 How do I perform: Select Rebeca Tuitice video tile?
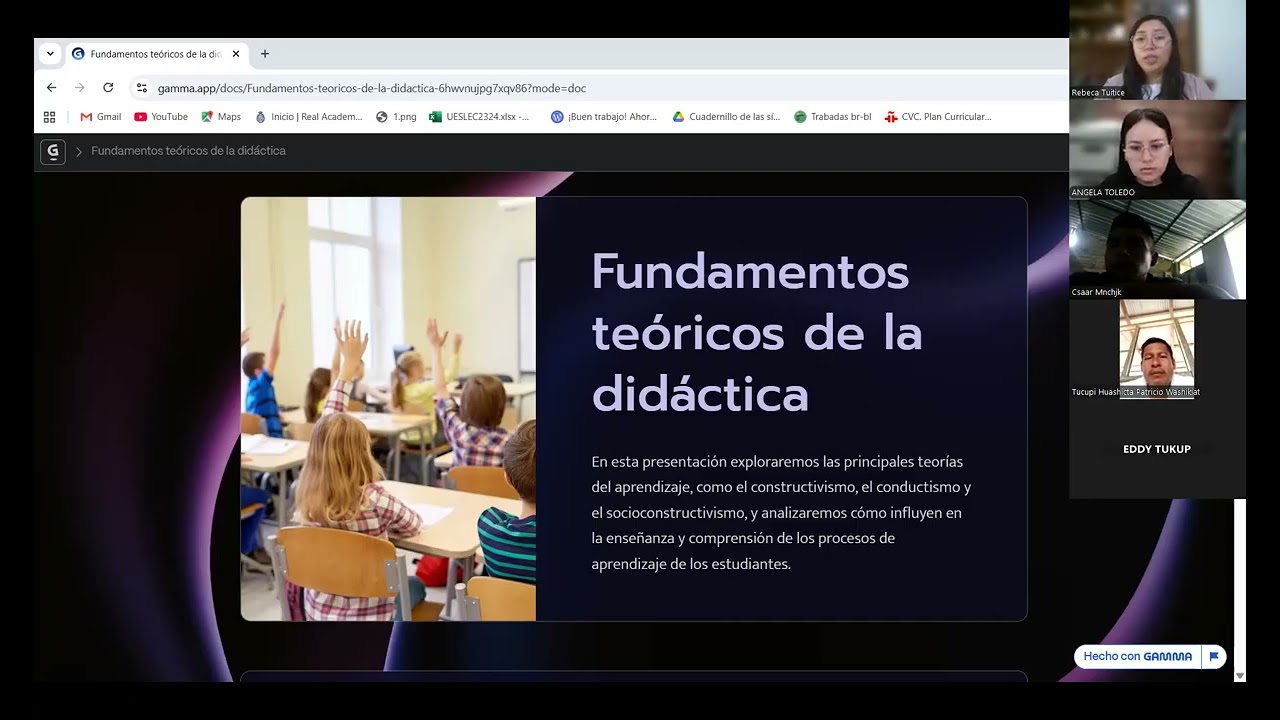pos(1157,50)
